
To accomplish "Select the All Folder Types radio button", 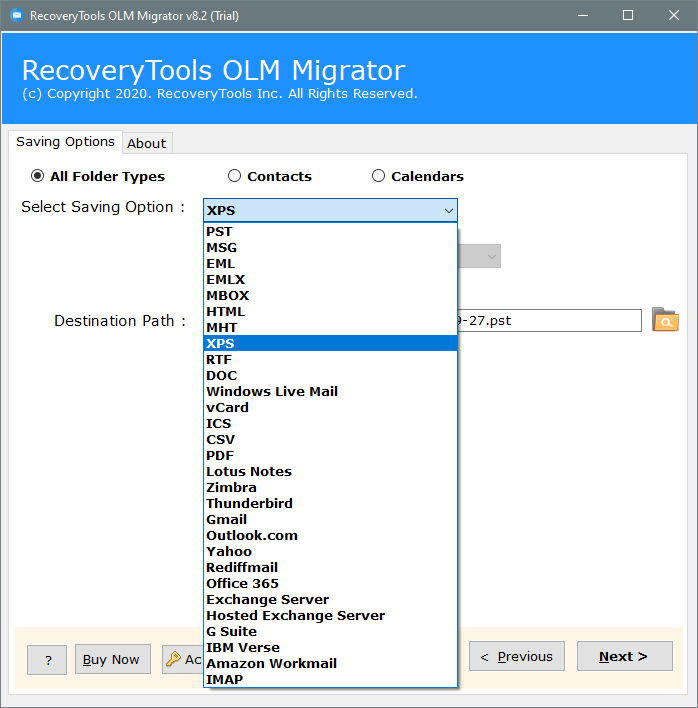I will 37,176.
